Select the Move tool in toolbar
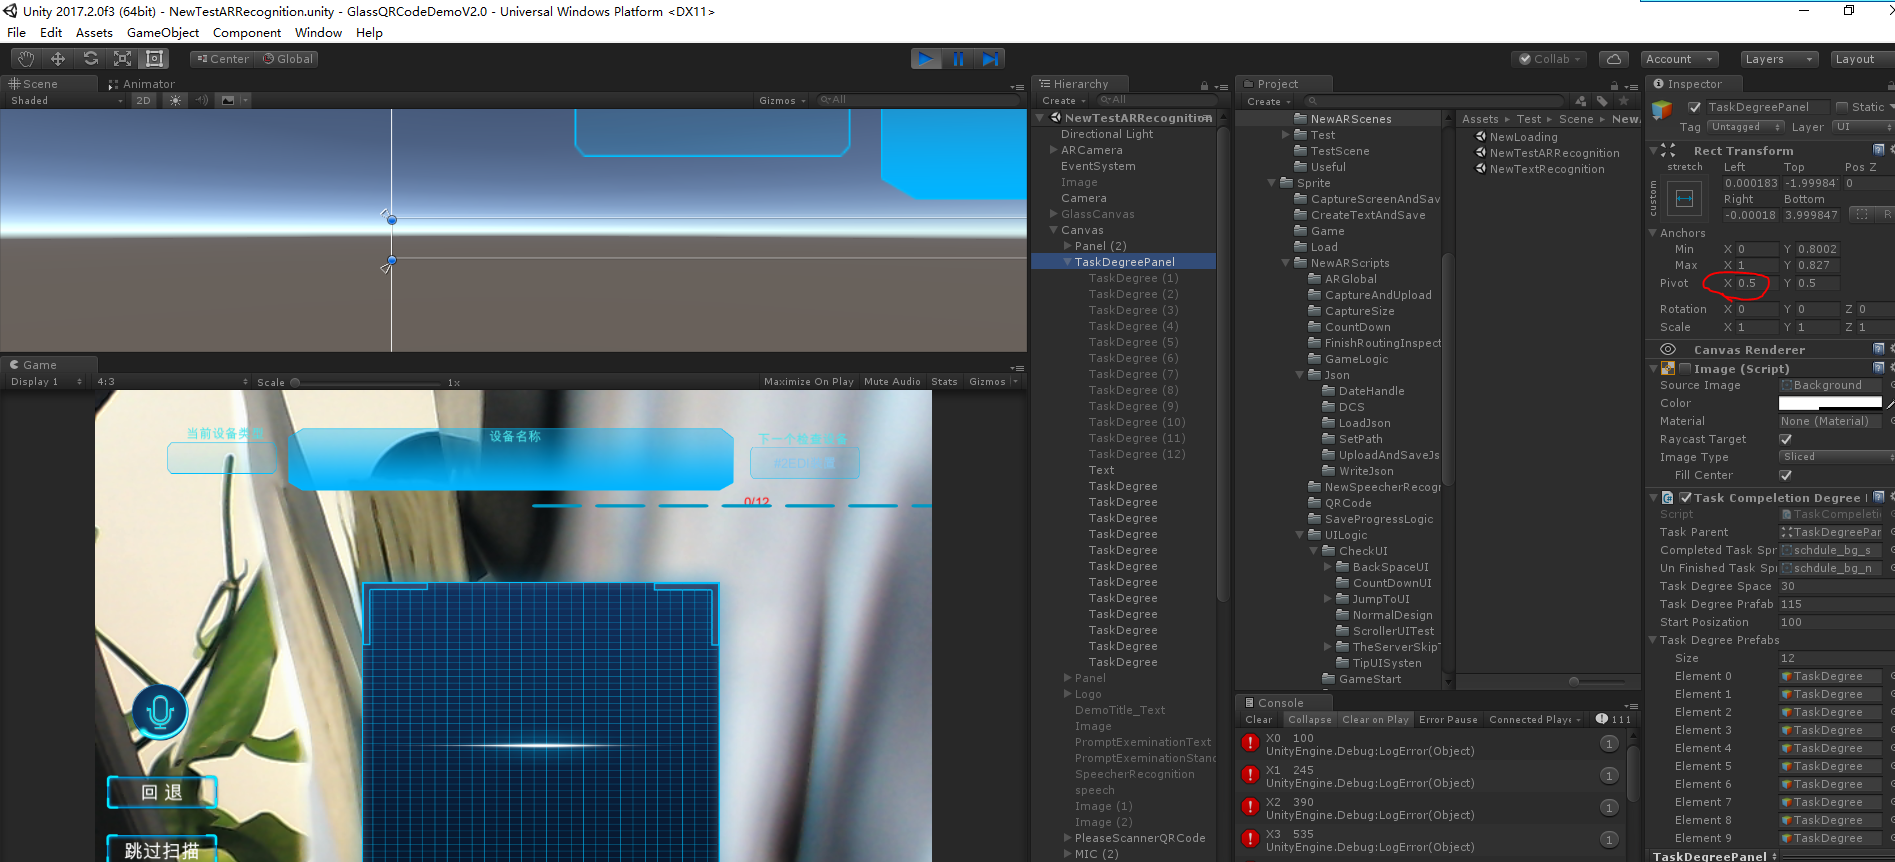The image size is (1895, 862). (58, 59)
